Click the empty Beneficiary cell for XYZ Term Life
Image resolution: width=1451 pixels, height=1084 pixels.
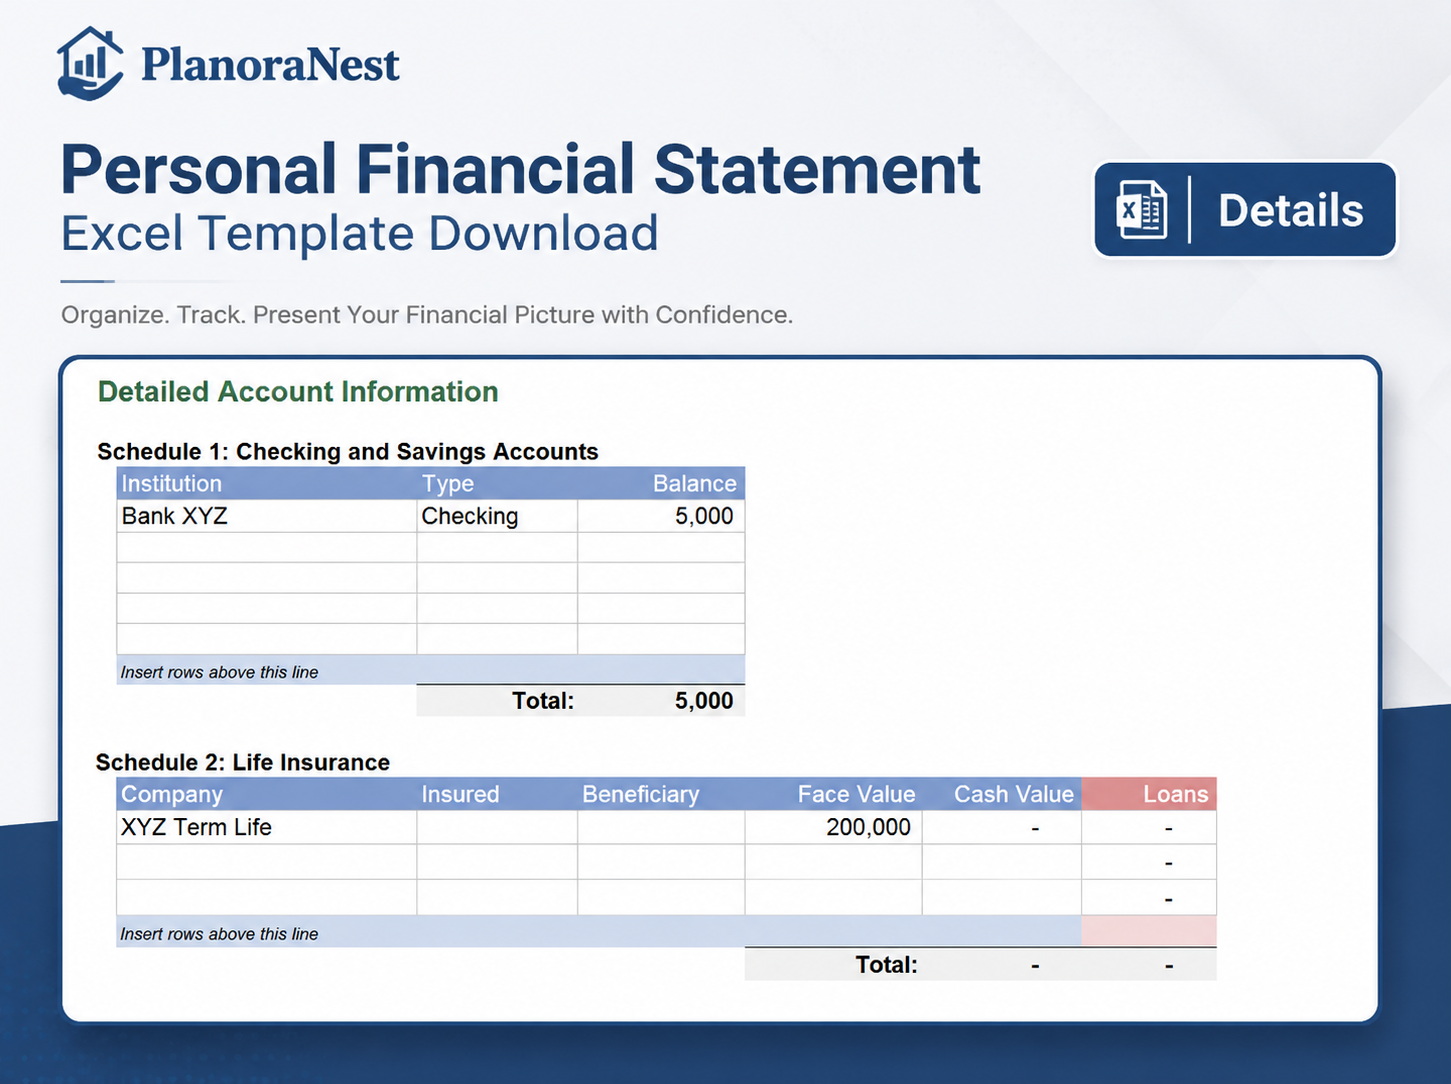click(661, 827)
